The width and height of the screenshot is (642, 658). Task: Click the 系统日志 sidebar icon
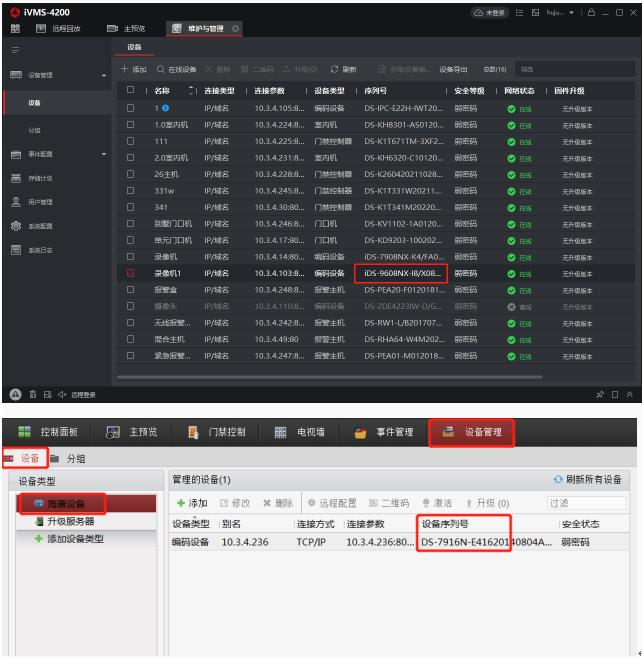coord(16,250)
